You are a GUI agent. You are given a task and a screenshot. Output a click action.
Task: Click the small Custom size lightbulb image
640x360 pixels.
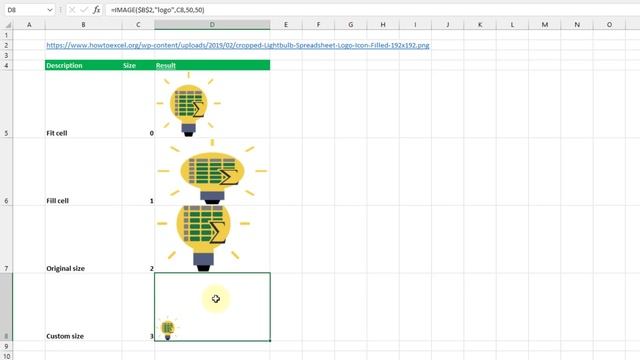[167, 328]
